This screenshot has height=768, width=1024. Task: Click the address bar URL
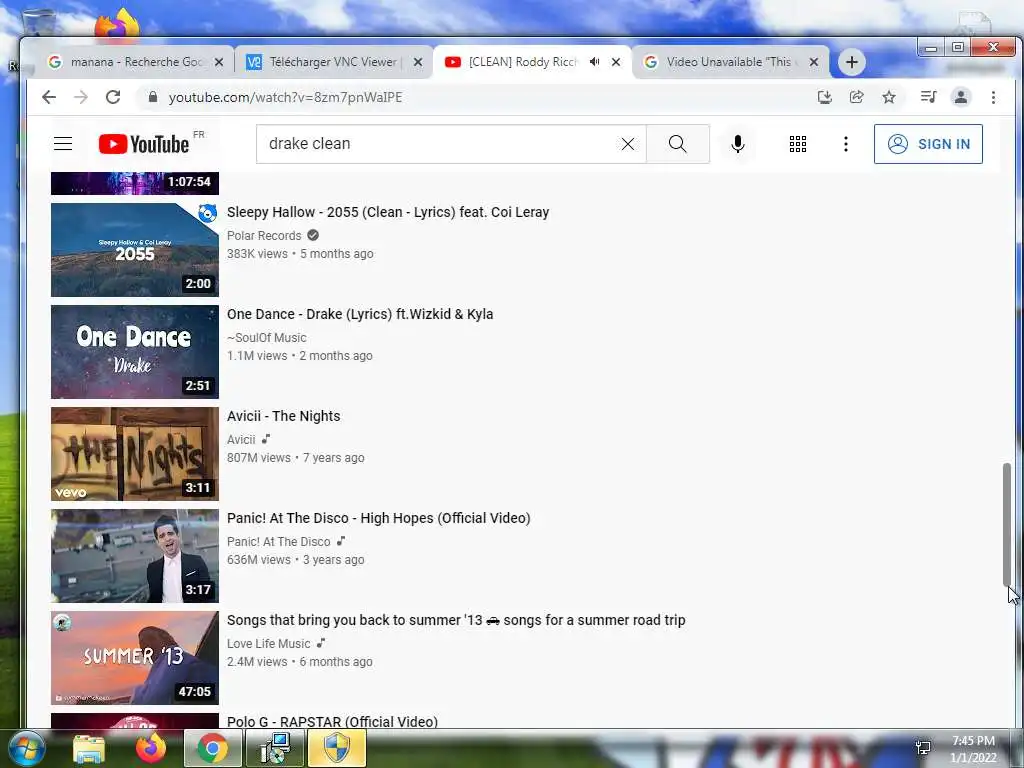285,97
